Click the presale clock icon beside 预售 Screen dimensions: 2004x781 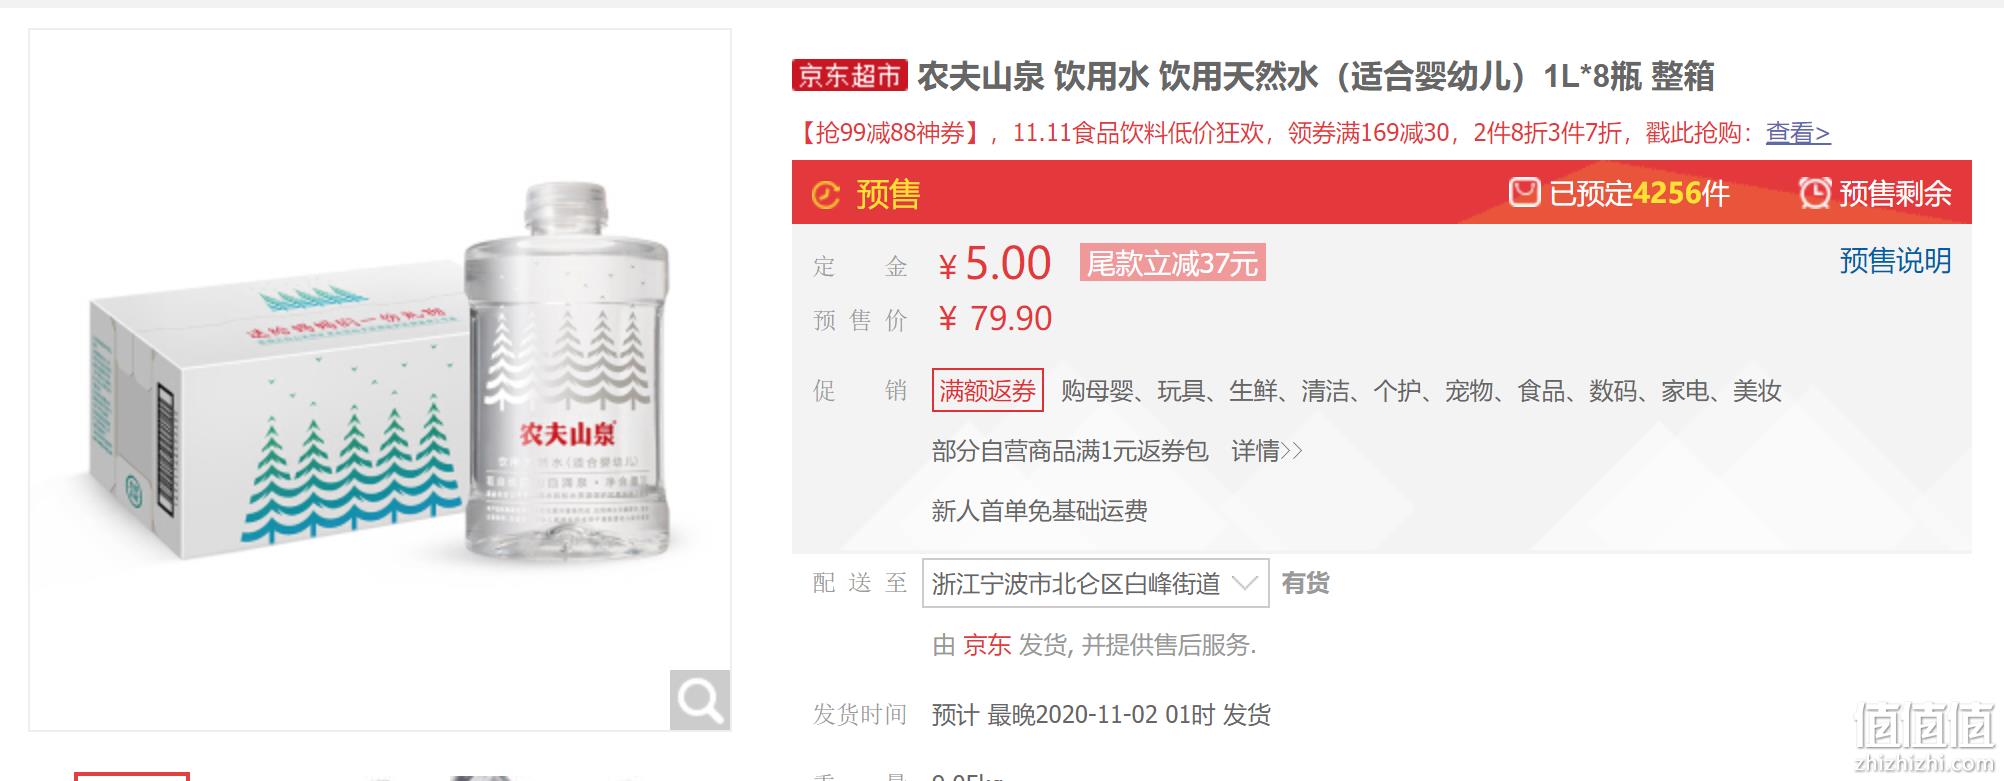pyautogui.click(x=825, y=195)
